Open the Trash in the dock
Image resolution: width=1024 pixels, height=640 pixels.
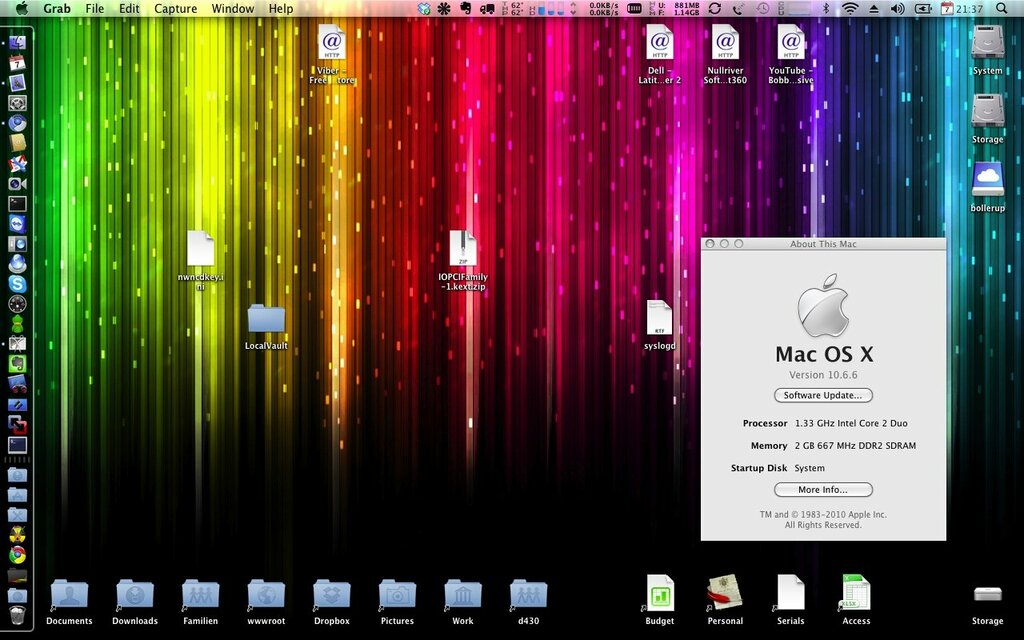[x=17, y=614]
